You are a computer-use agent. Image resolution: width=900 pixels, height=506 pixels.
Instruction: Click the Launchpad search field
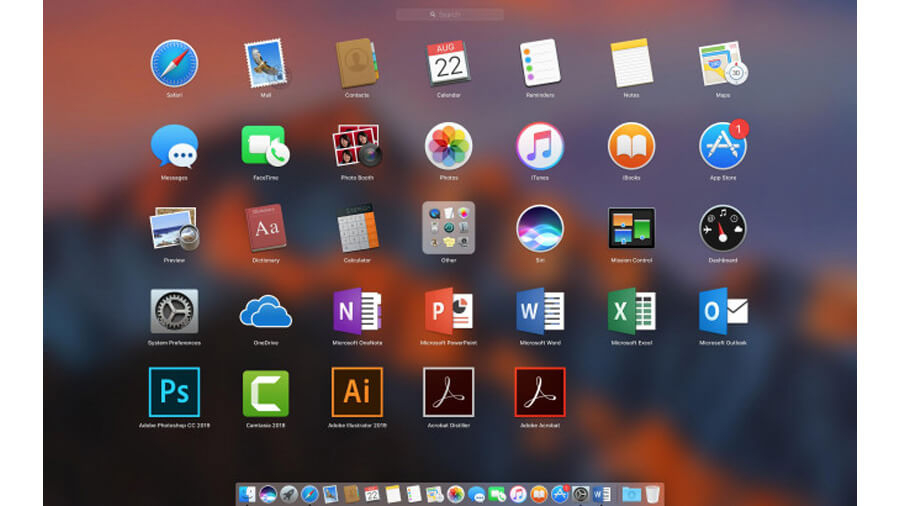[449, 15]
